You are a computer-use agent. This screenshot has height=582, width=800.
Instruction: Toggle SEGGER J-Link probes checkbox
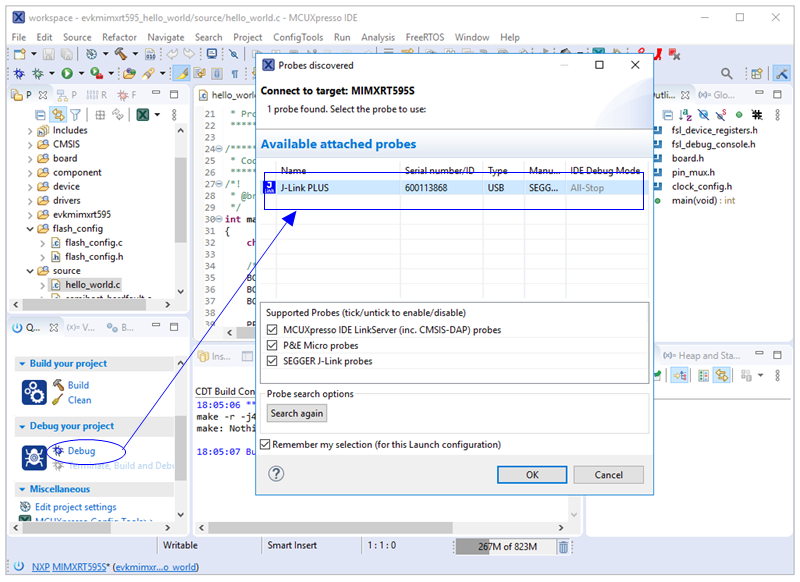pyautogui.click(x=272, y=361)
